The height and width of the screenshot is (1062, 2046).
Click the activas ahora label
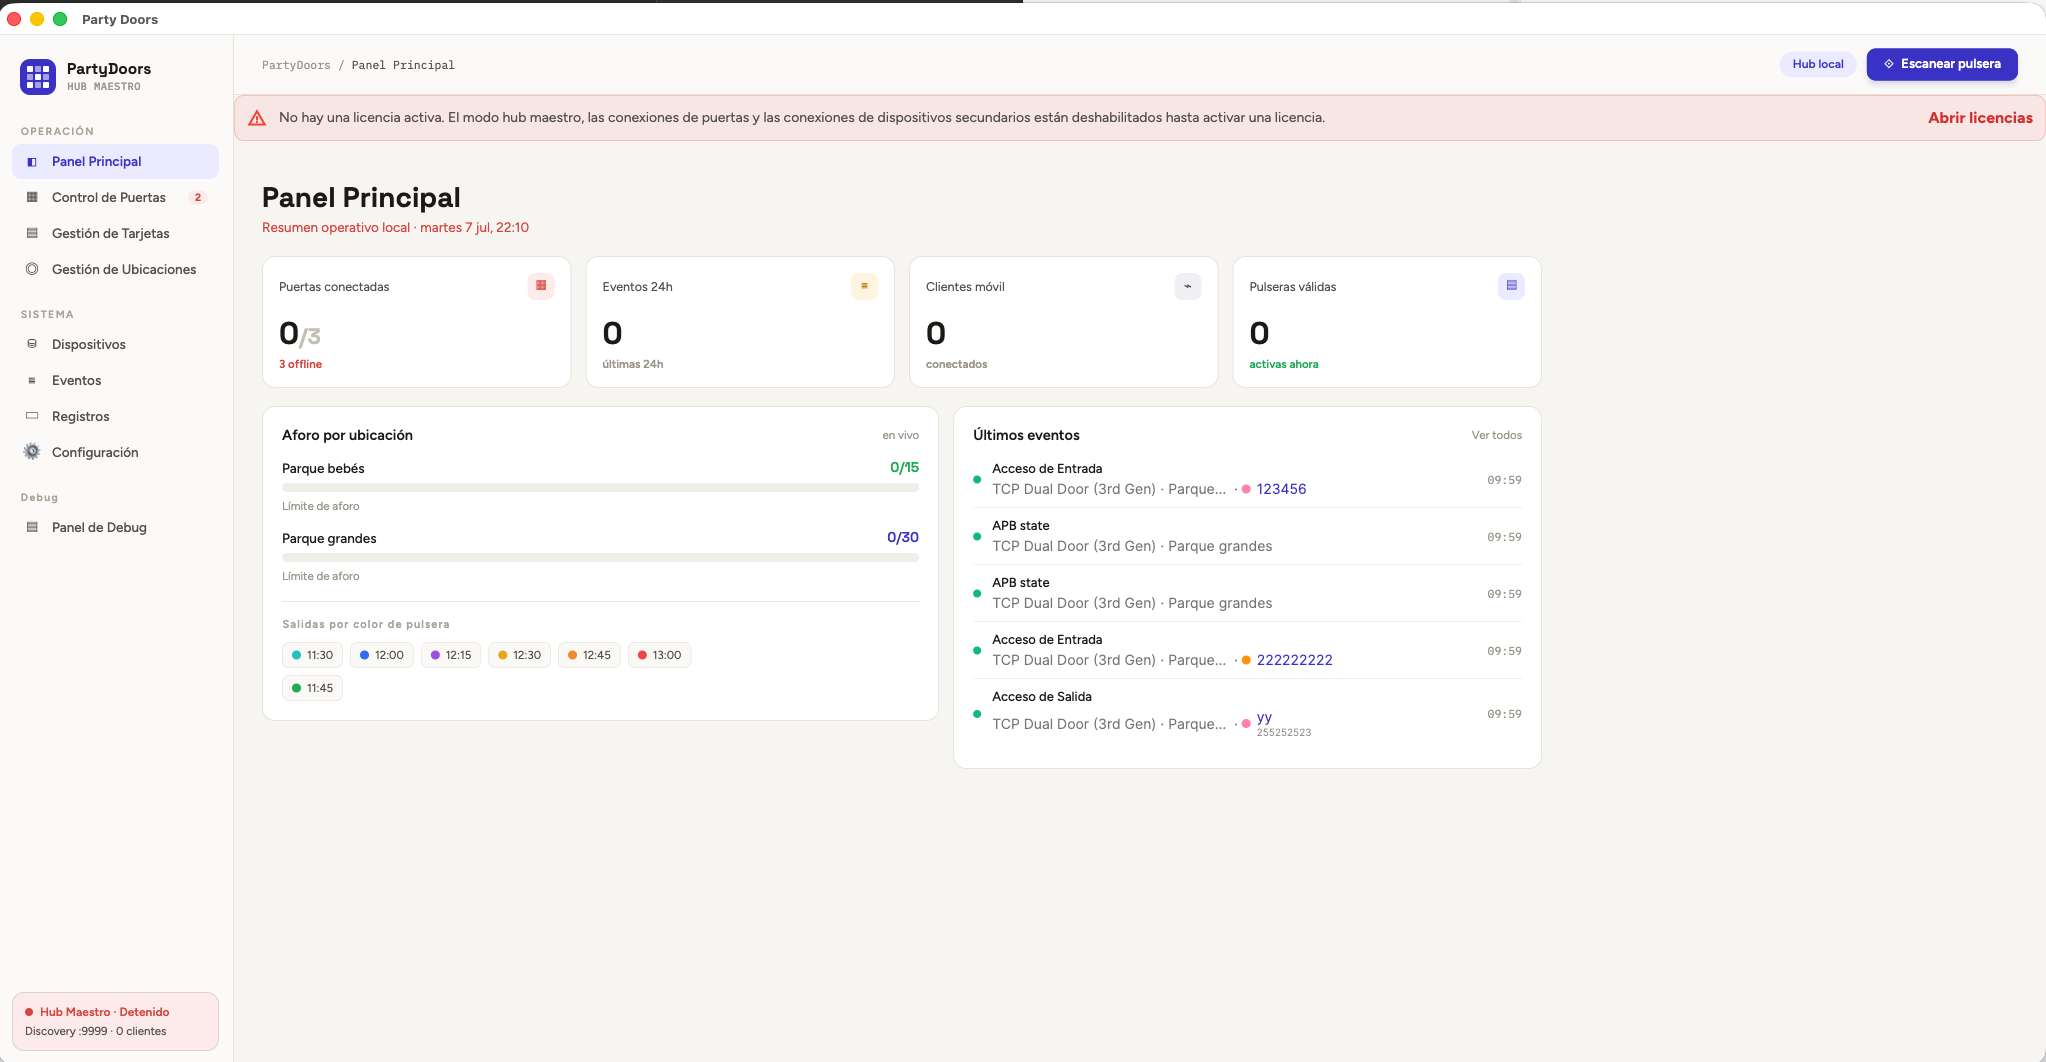pyautogui.click(x=1283, y=364)
